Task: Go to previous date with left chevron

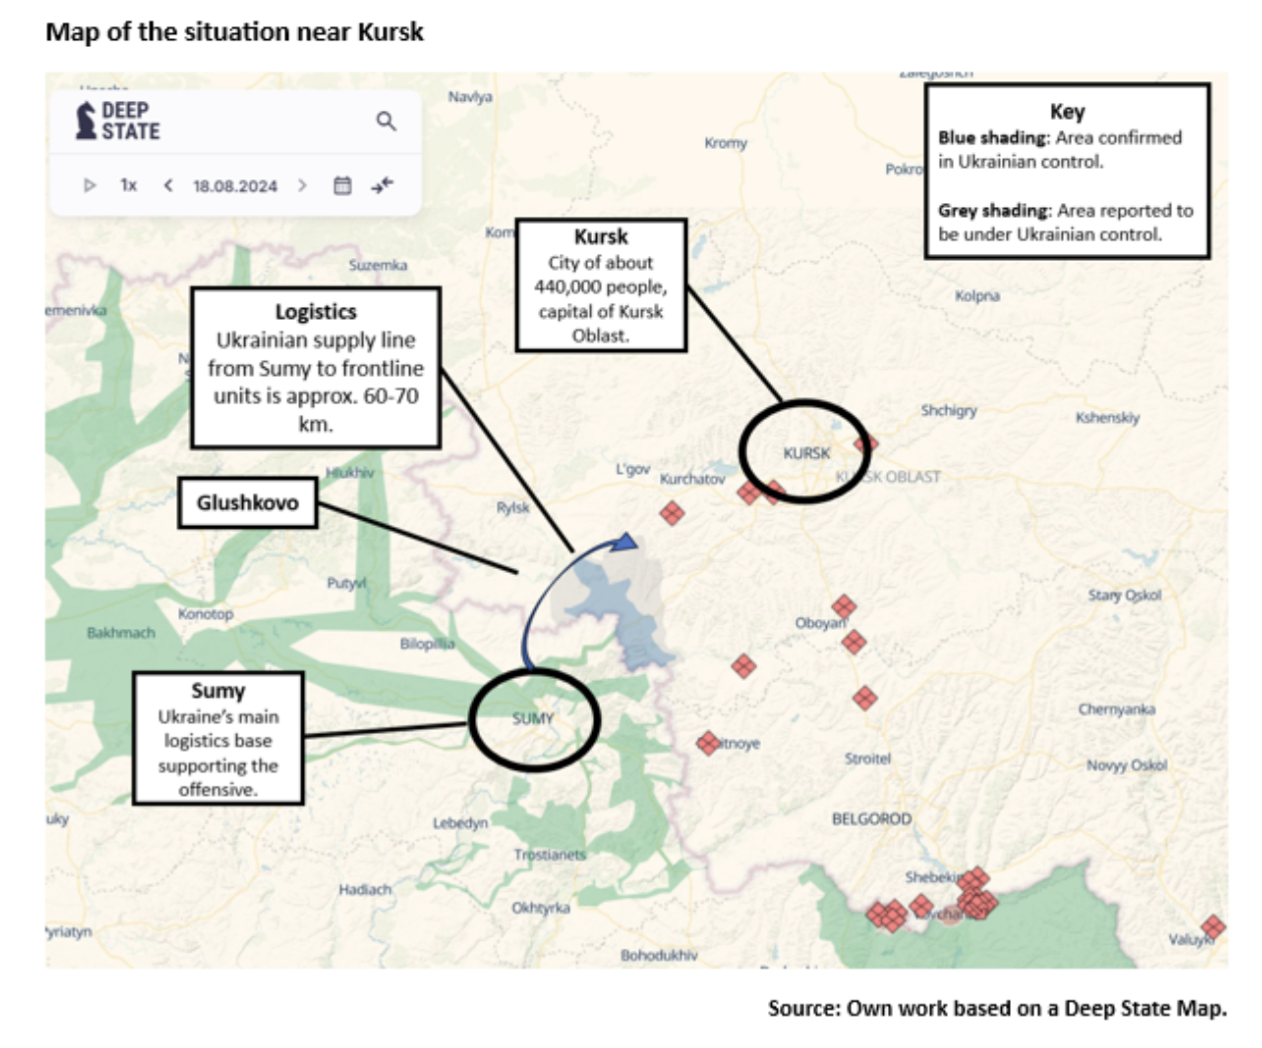Action: point(168,185)
